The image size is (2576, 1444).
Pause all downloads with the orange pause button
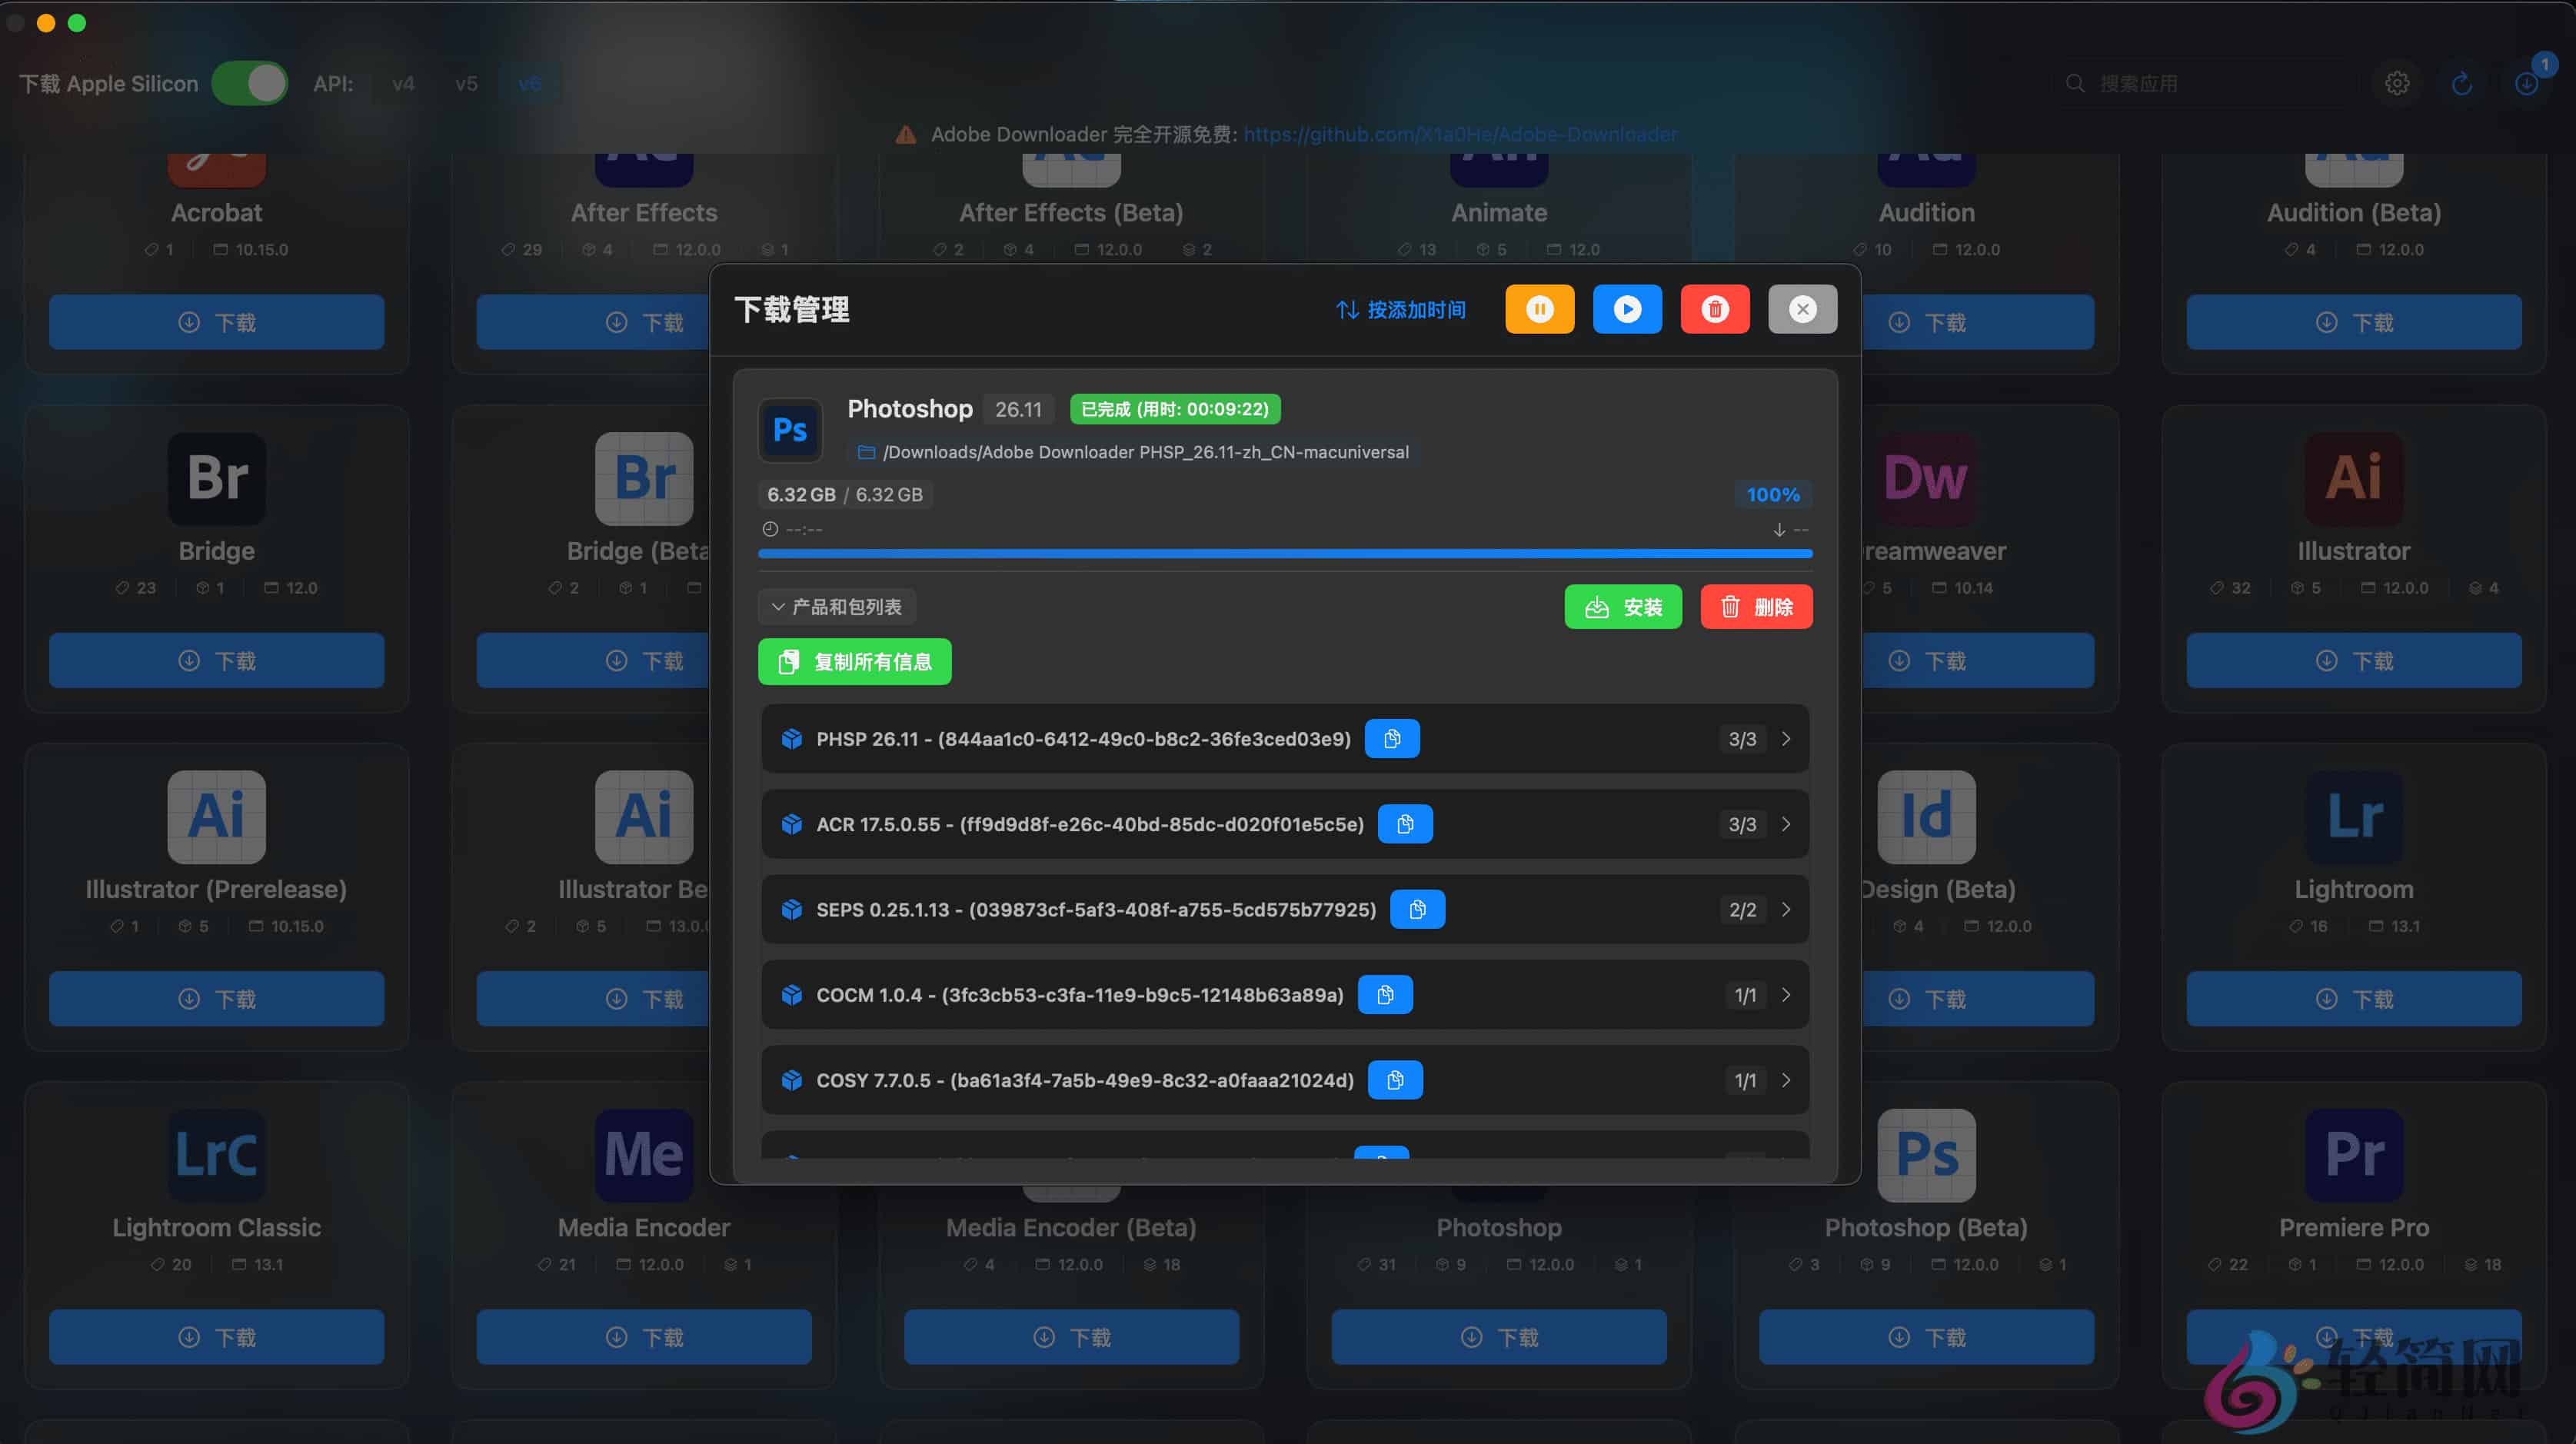click(x=1539, y=309)
